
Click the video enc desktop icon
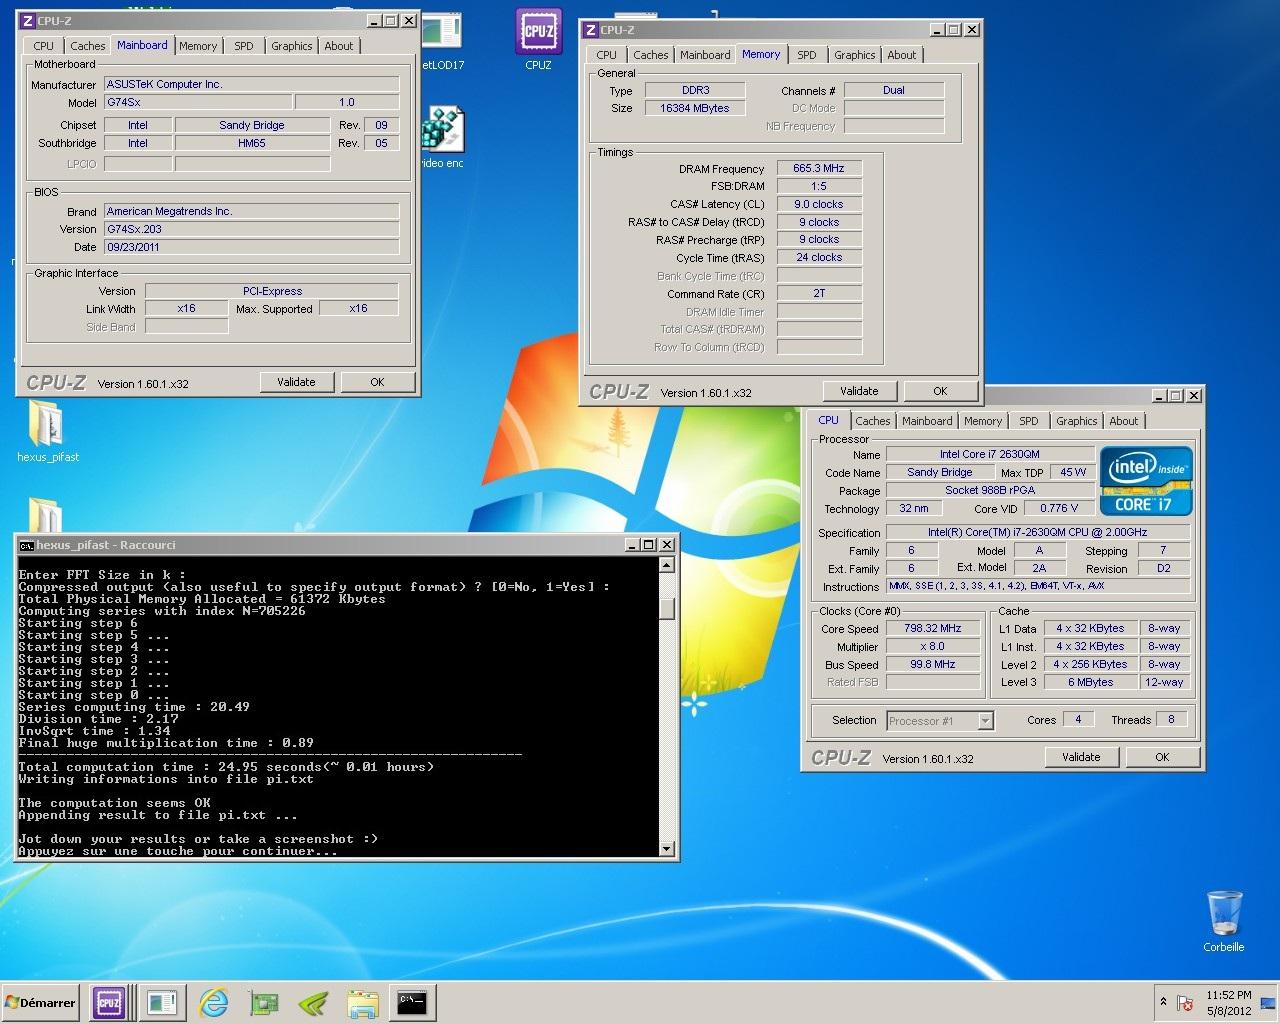coord(441,137)
